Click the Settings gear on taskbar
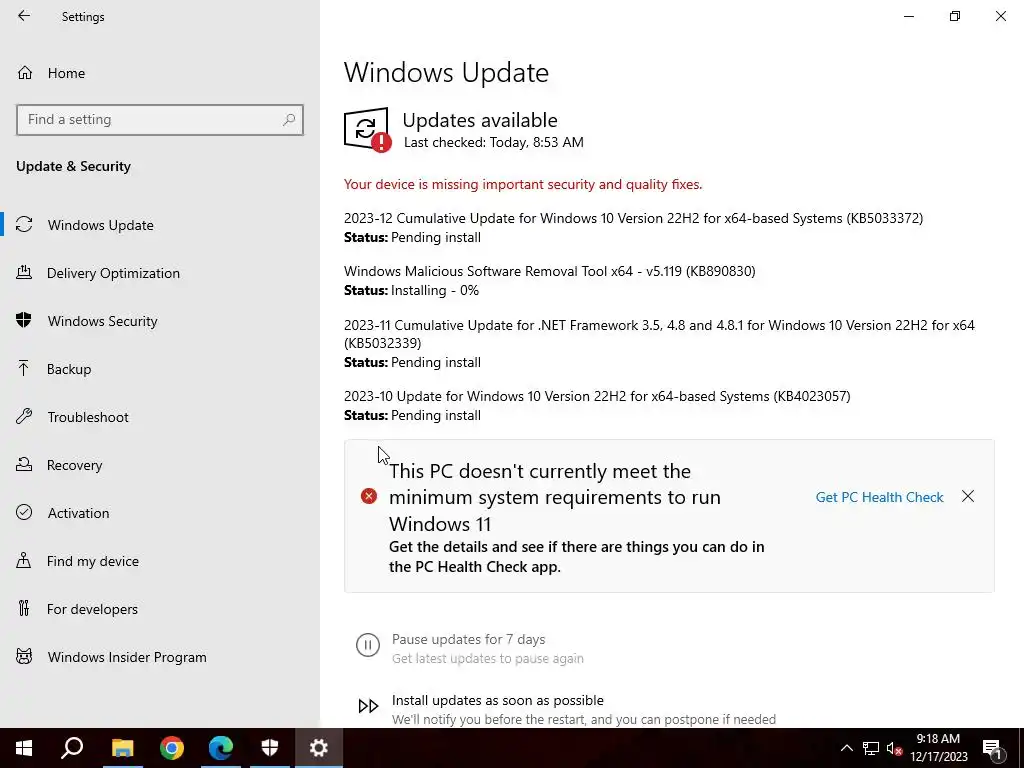The width and height of the screenshot is (1024, 768). 319,748
